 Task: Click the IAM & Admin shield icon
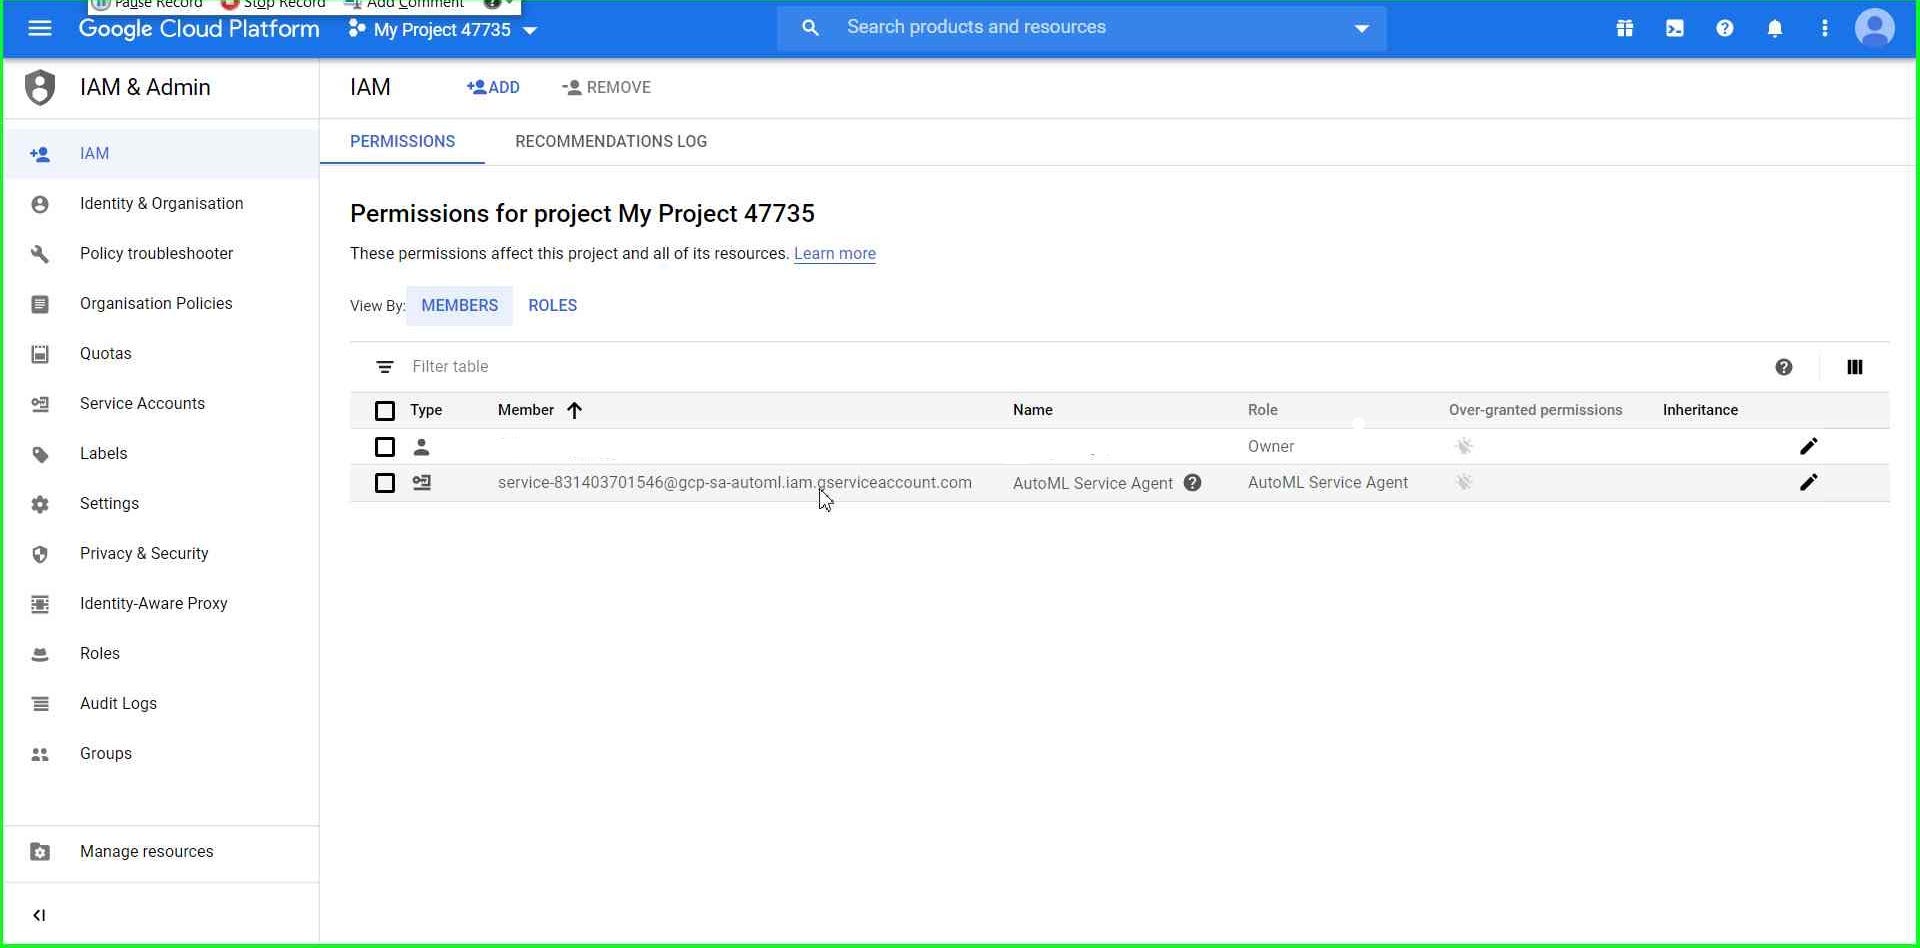coord(39,87)
